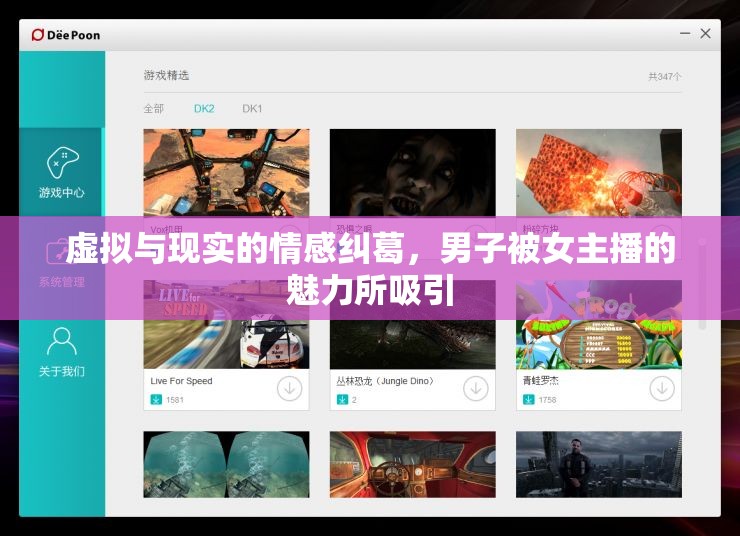The width and height of the screenshot is (740, 536).
Task: Click the download count icon beside 2
Action: coord(342,400)
